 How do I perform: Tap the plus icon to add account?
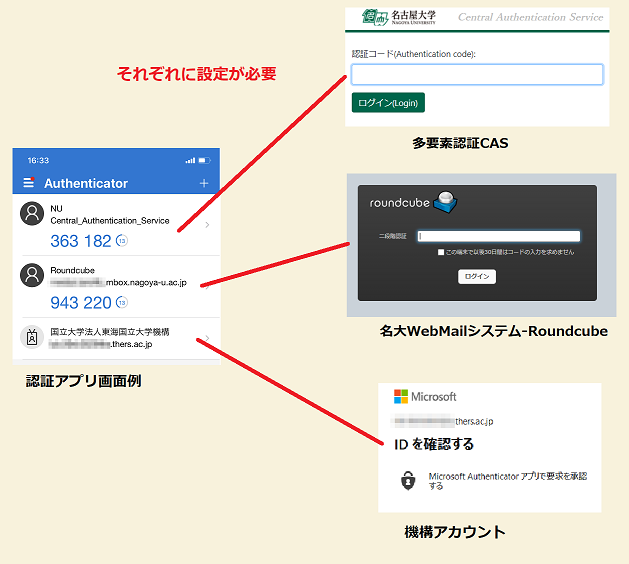click(x=204, y=183)
